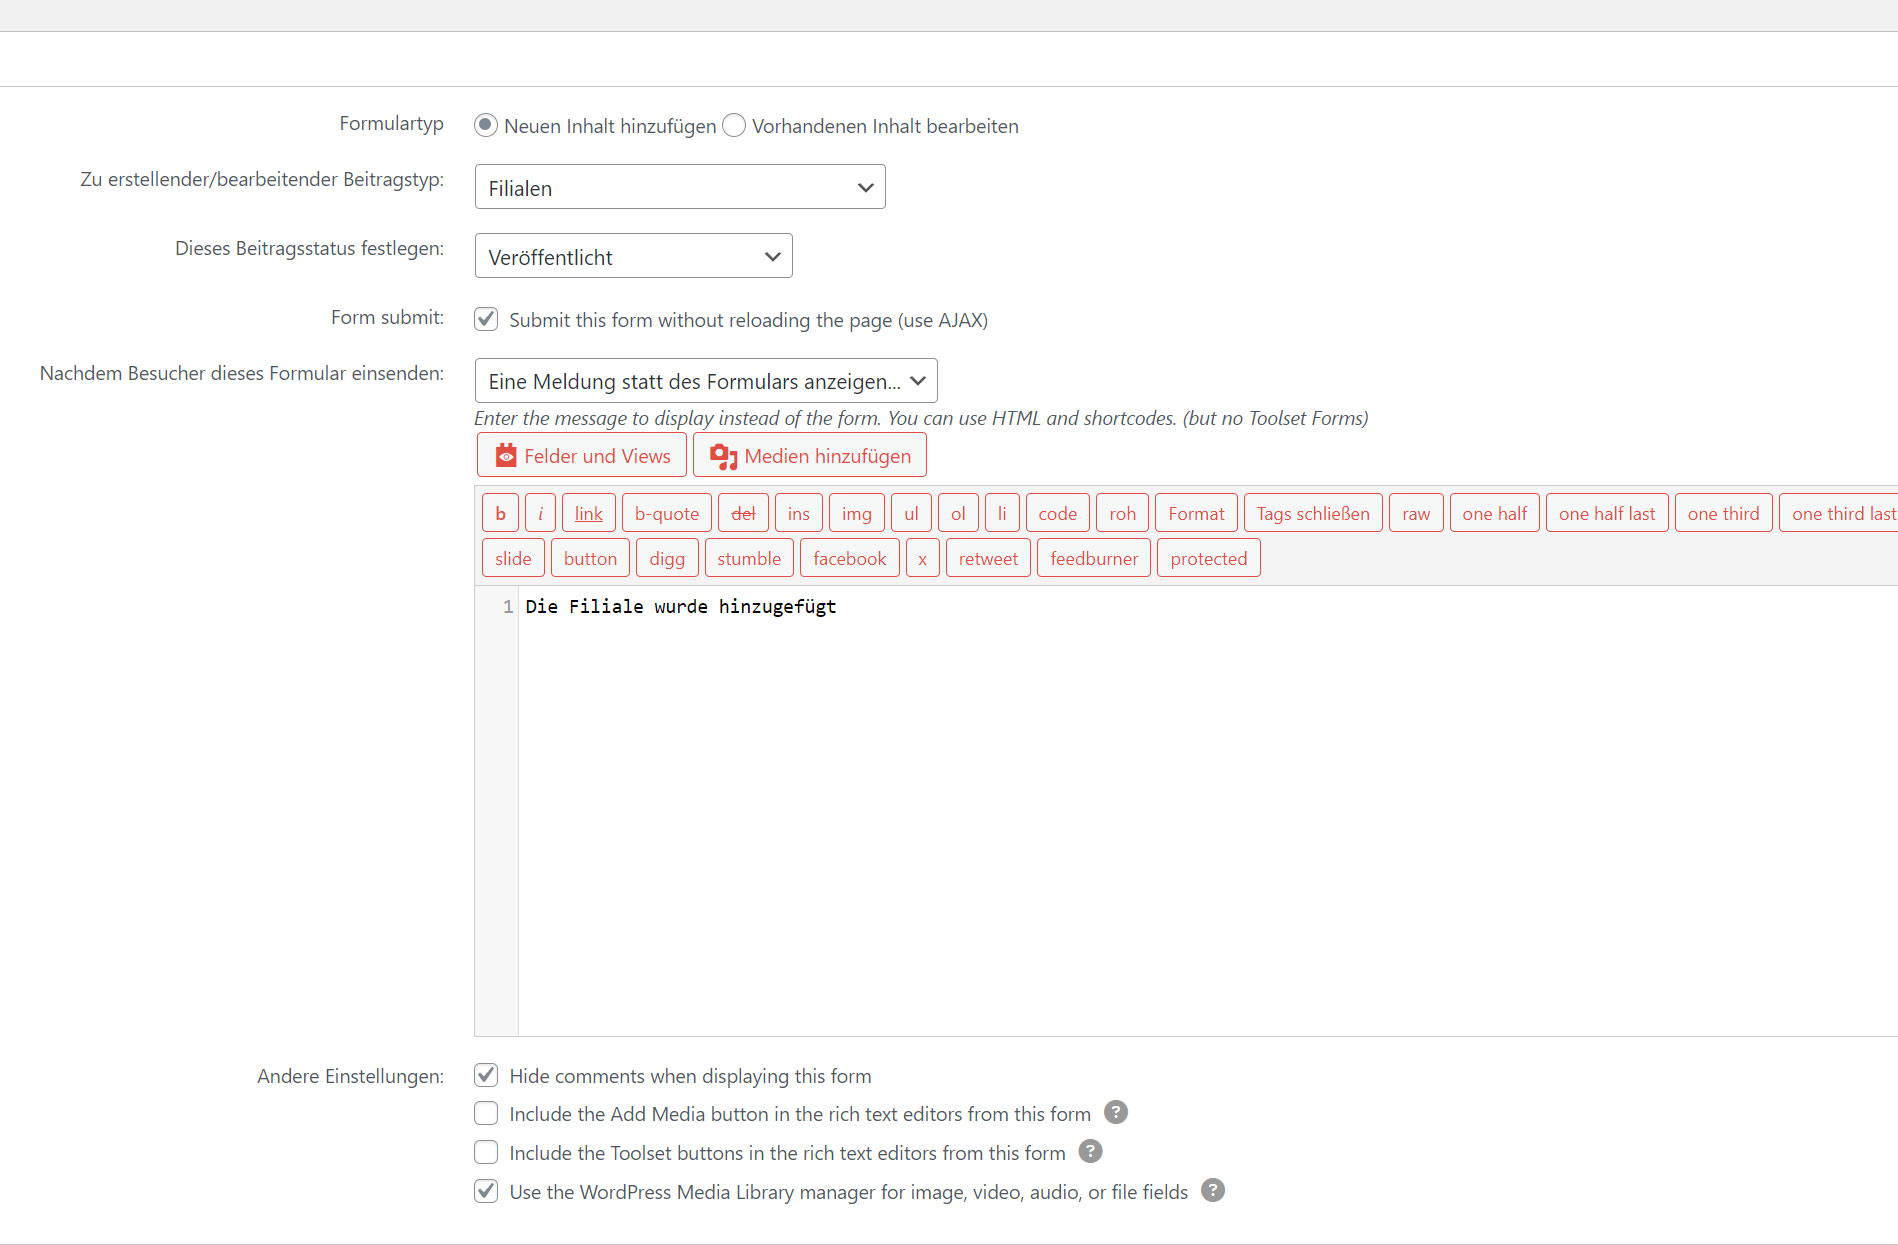Open help icon for Media Library manager option

(x=1213, y=1190)
